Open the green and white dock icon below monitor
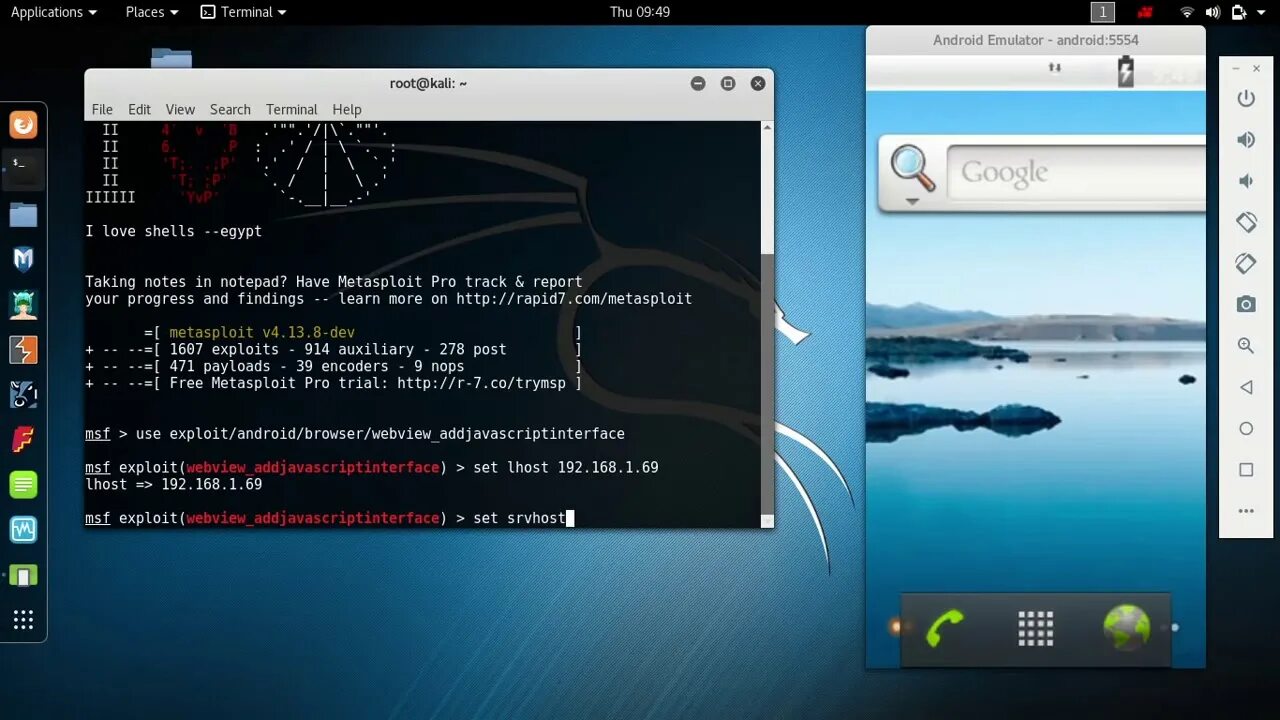The width and height of the screenshot is (1280, 720). 23,575
